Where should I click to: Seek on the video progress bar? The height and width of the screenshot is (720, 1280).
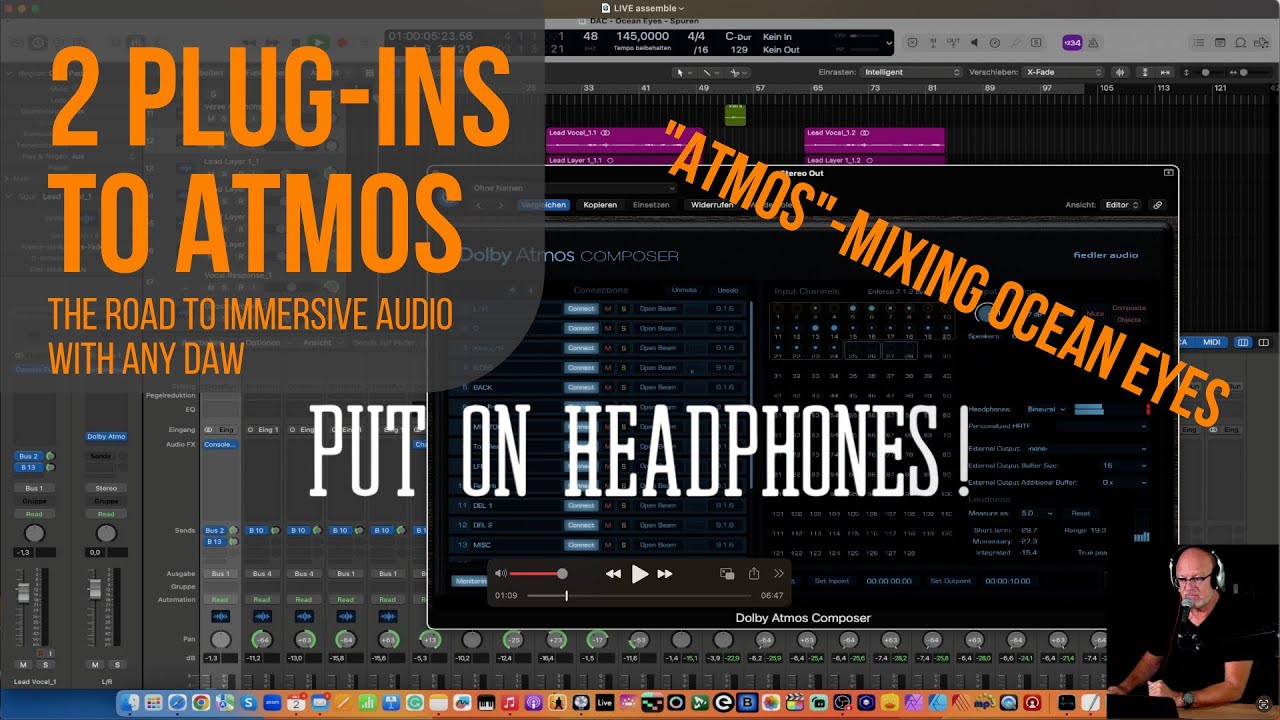[639, 595]
